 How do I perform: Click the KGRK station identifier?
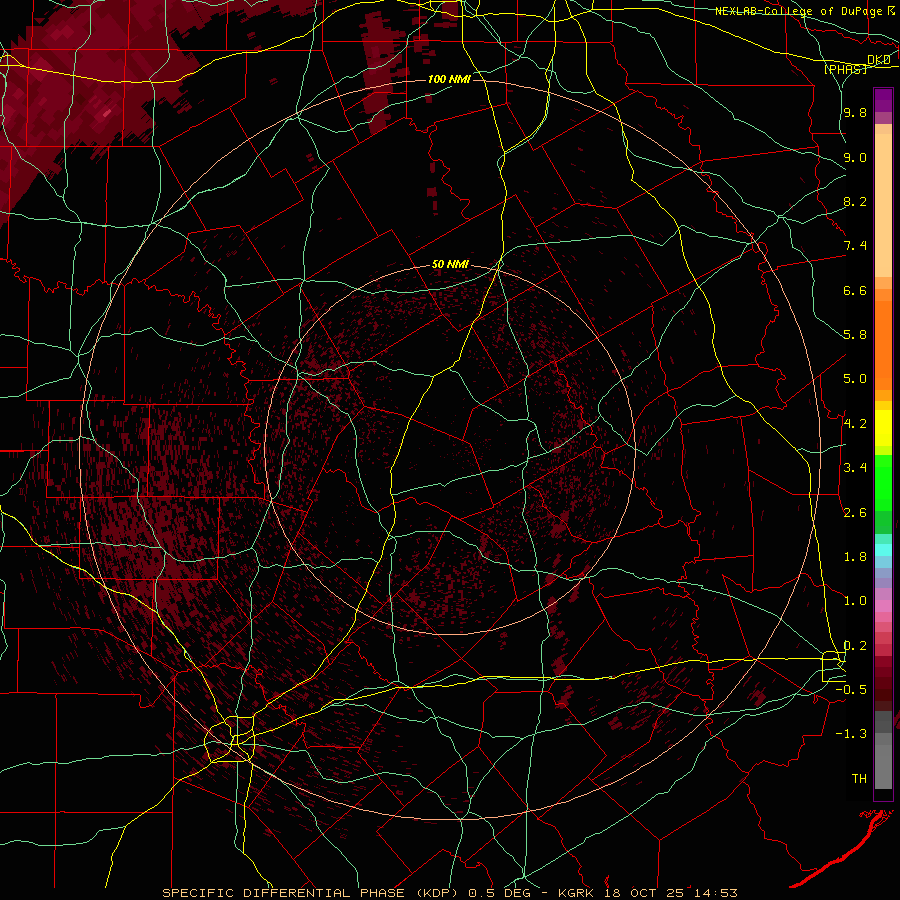click(x=577, y=893)
